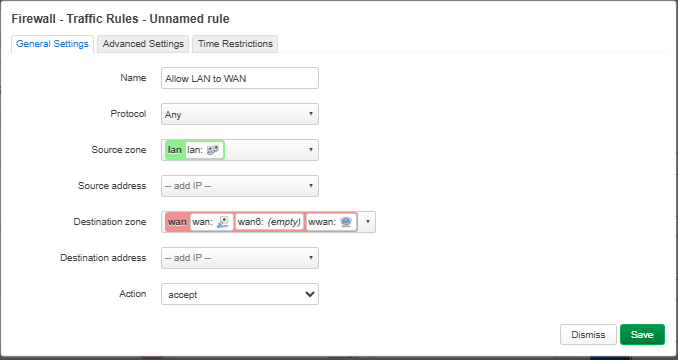Click the lan interface icon in Source zone
The height and width of the screenshot is (360, 678).
pos(213,150)
